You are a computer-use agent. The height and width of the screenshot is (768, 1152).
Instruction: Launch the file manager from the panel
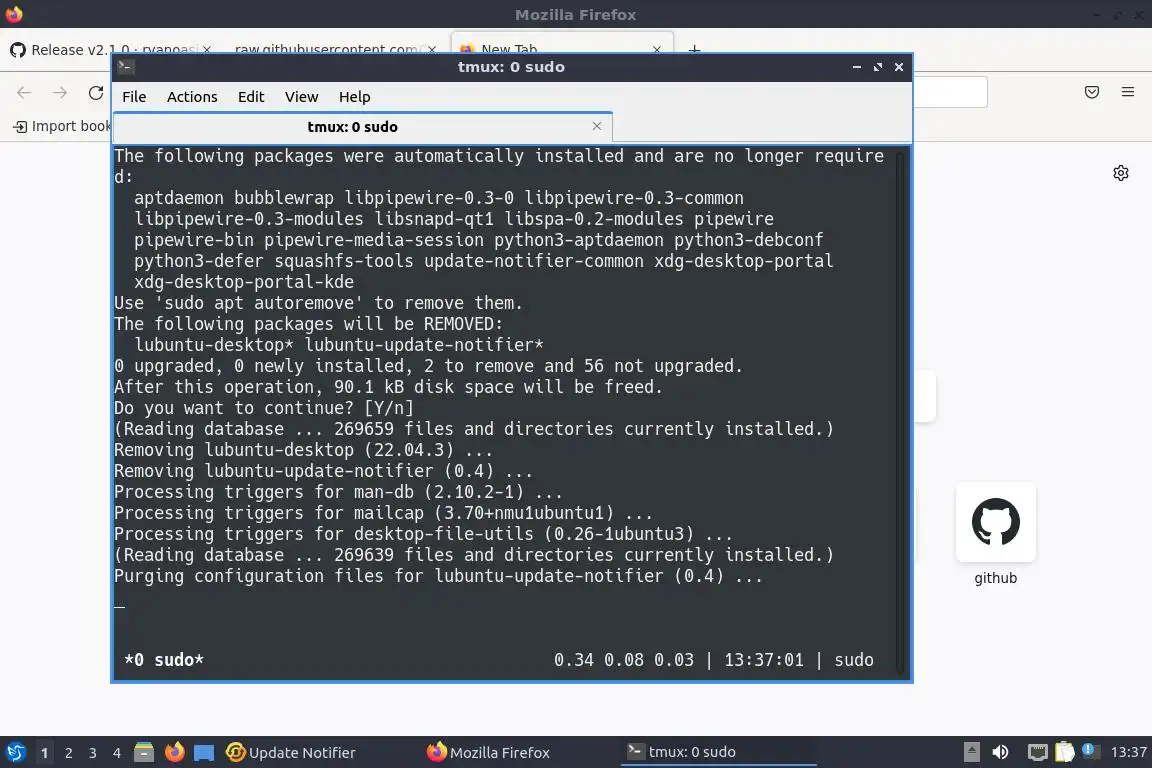(144, 753)
